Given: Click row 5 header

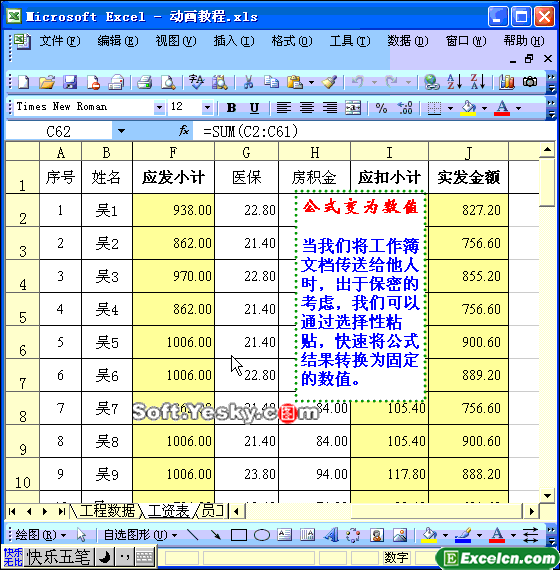Looking at the screenshot, I should (x=23, y=309).
